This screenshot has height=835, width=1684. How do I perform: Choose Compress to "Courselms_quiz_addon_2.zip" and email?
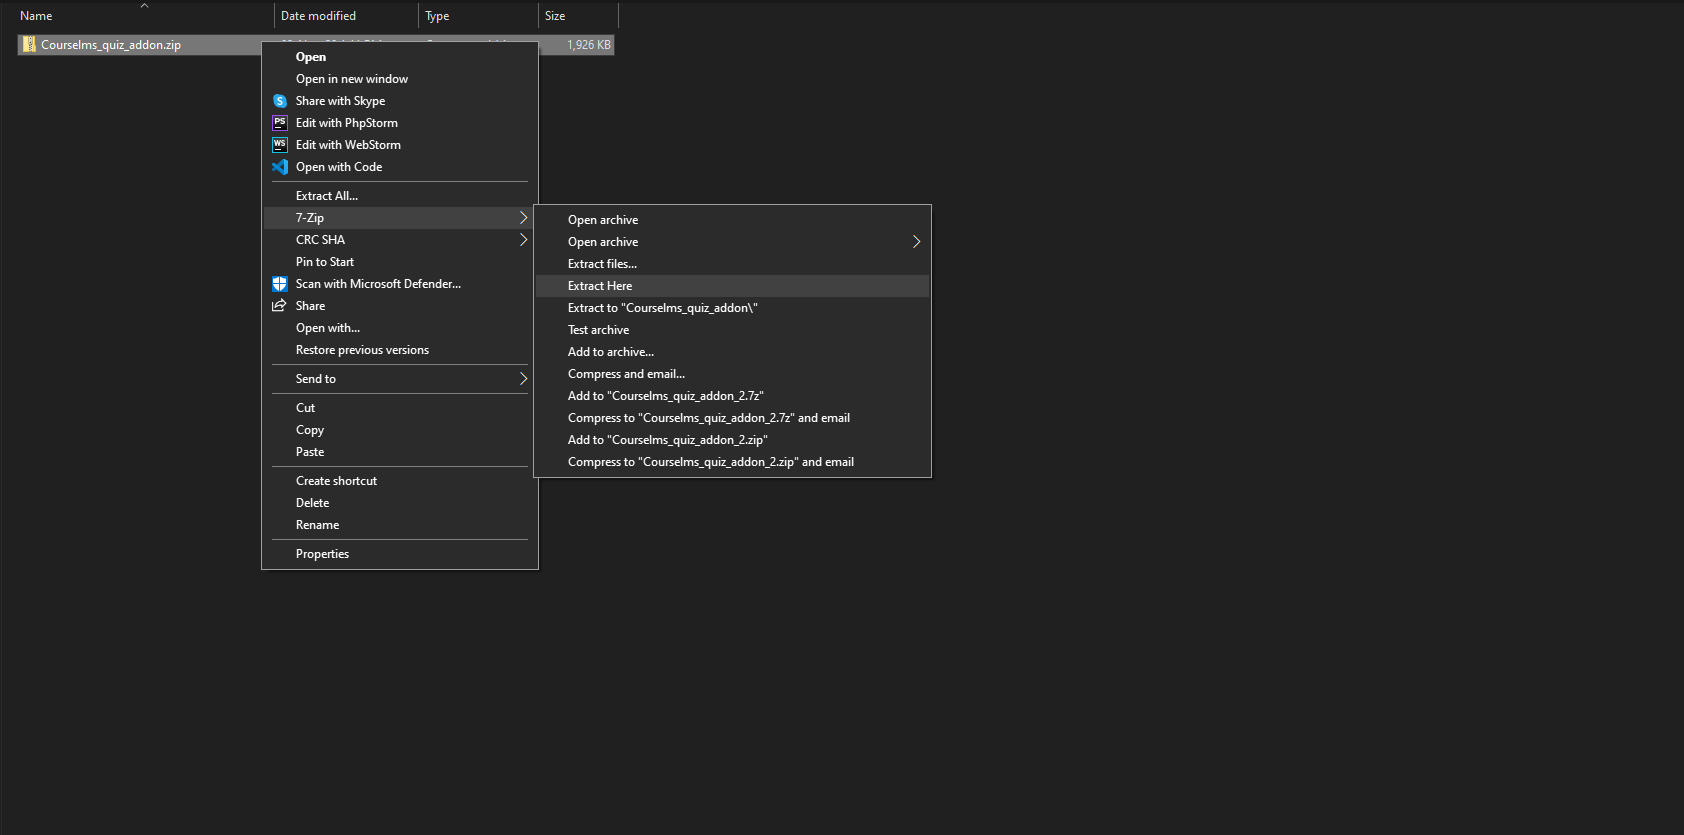(x=733, y=462)
